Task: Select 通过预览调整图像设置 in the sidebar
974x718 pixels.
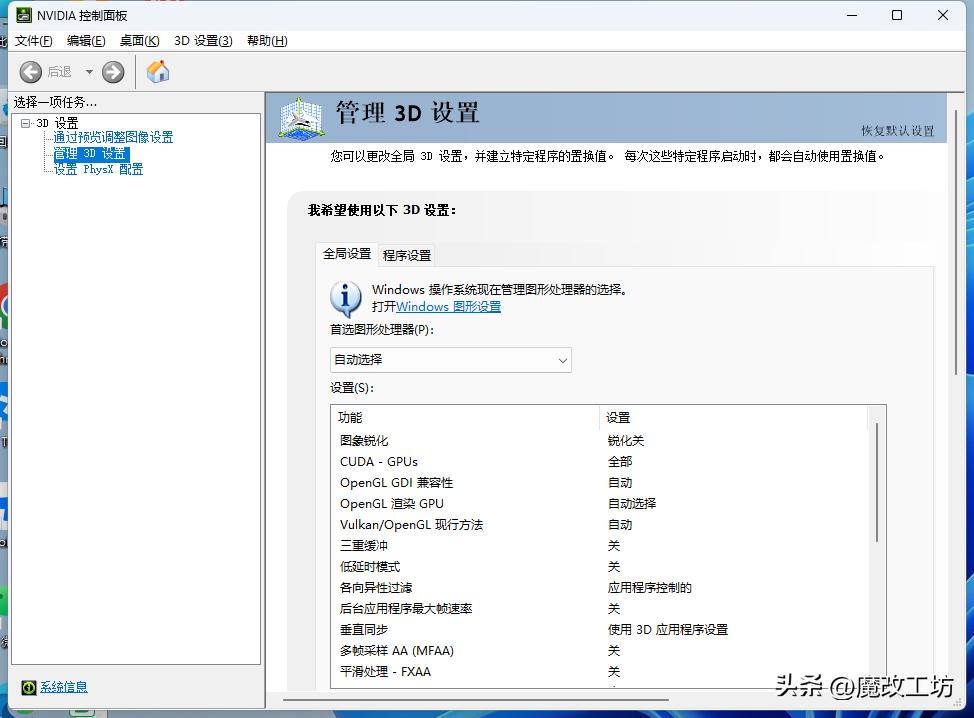Action: pos(112,137)
